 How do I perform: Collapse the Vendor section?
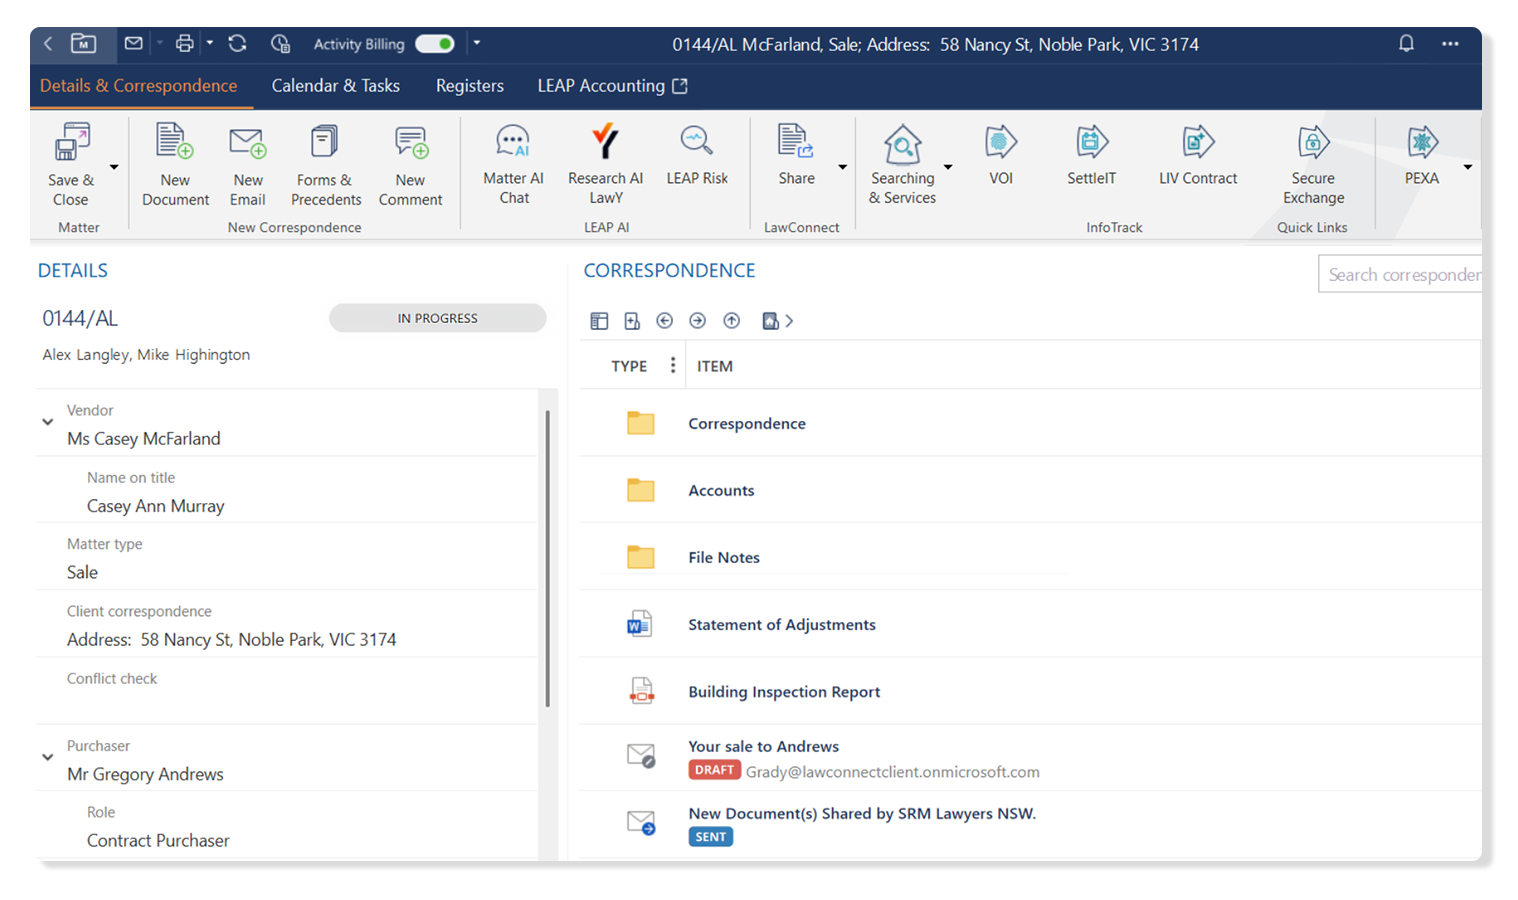pos(47,422)
